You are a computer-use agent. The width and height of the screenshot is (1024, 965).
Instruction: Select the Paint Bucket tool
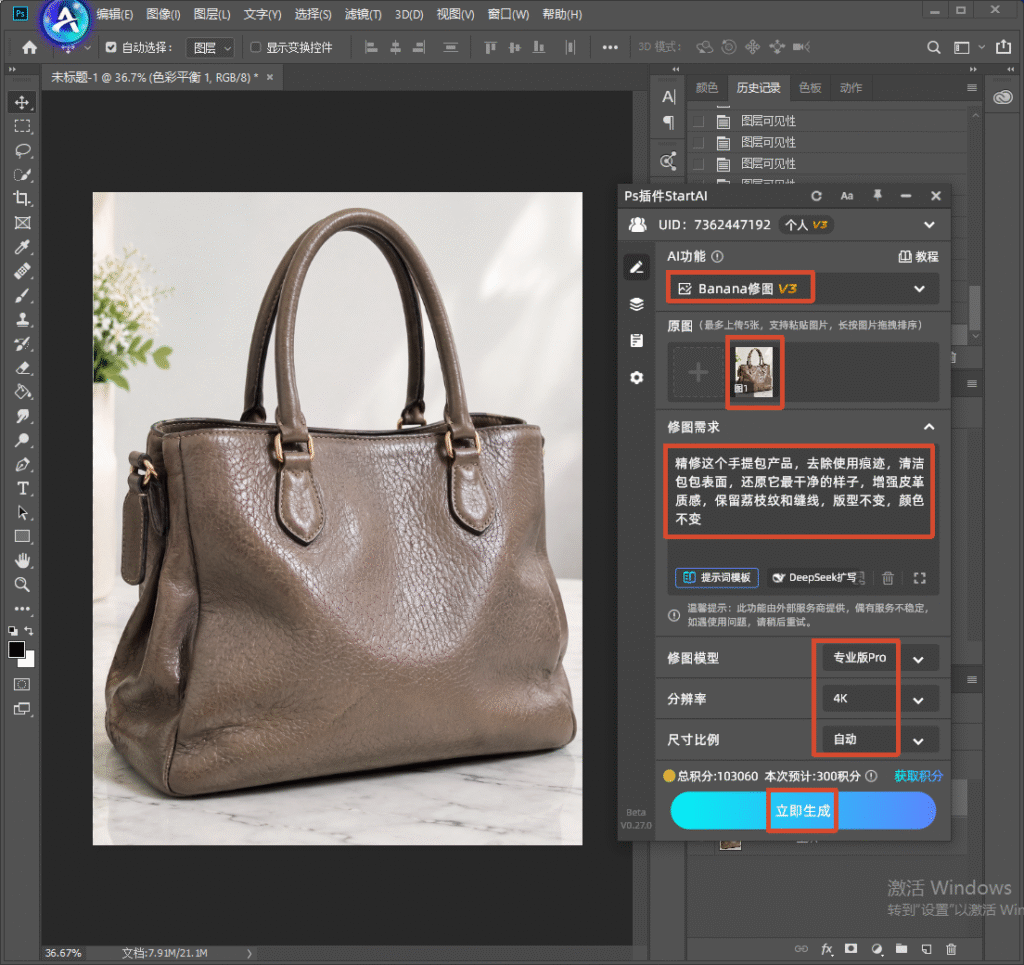(22, 392)
